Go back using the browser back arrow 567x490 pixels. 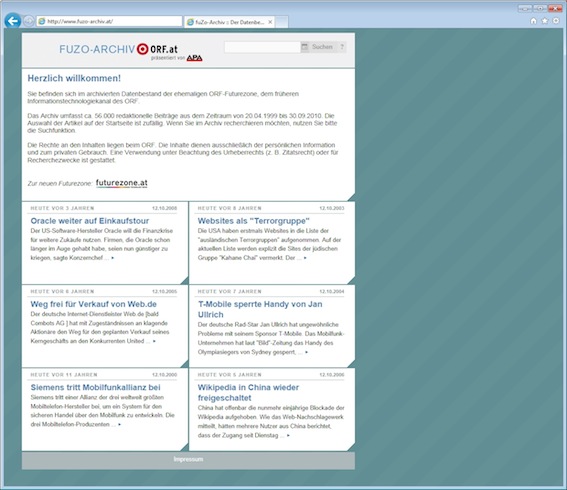tap(13, 21)
